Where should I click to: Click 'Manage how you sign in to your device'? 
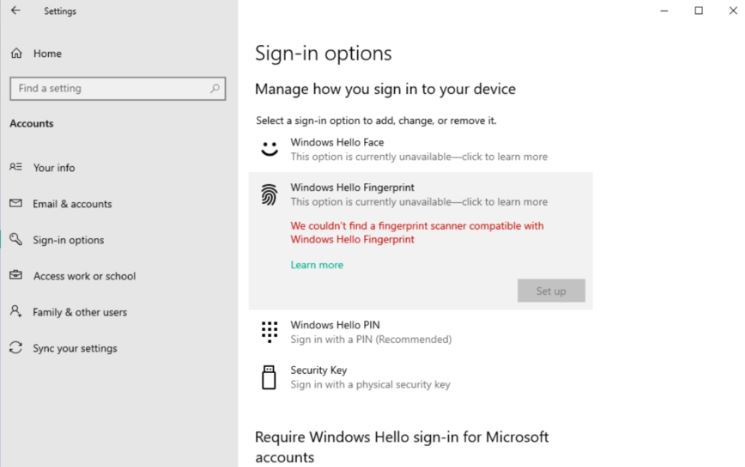click(x=385, y=89)
